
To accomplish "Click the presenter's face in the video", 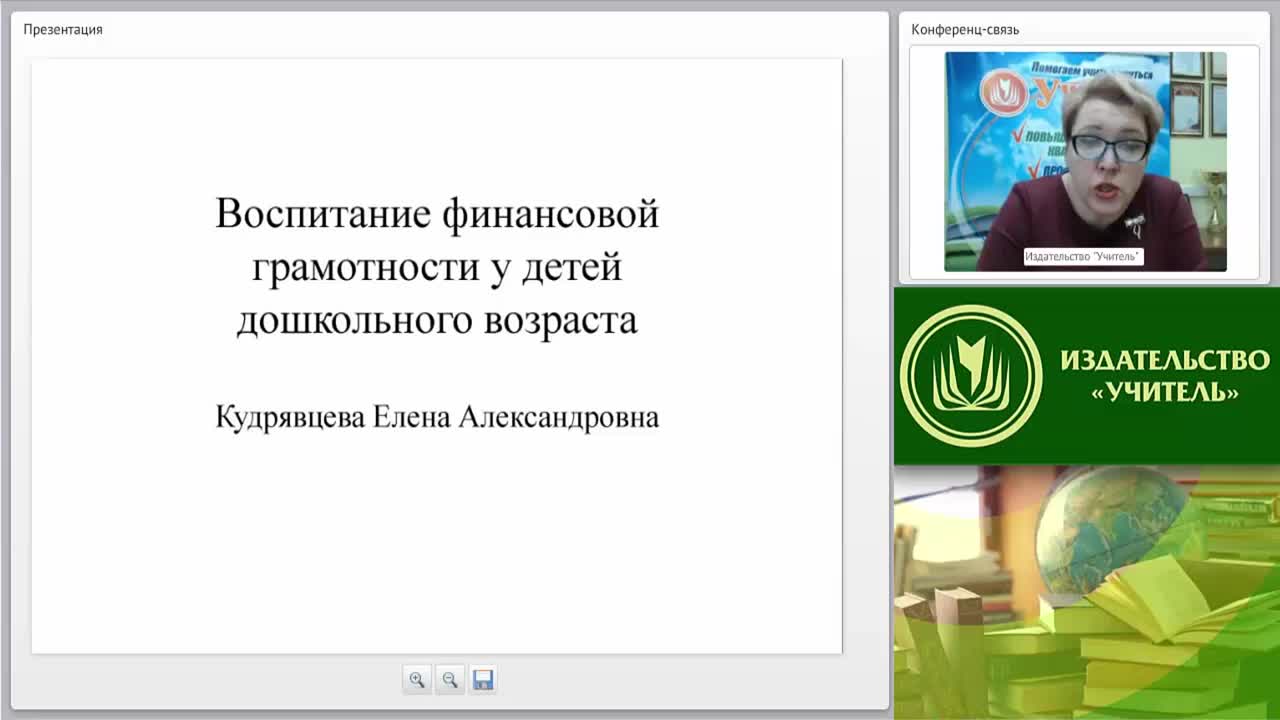I will tap(1107, 155).
